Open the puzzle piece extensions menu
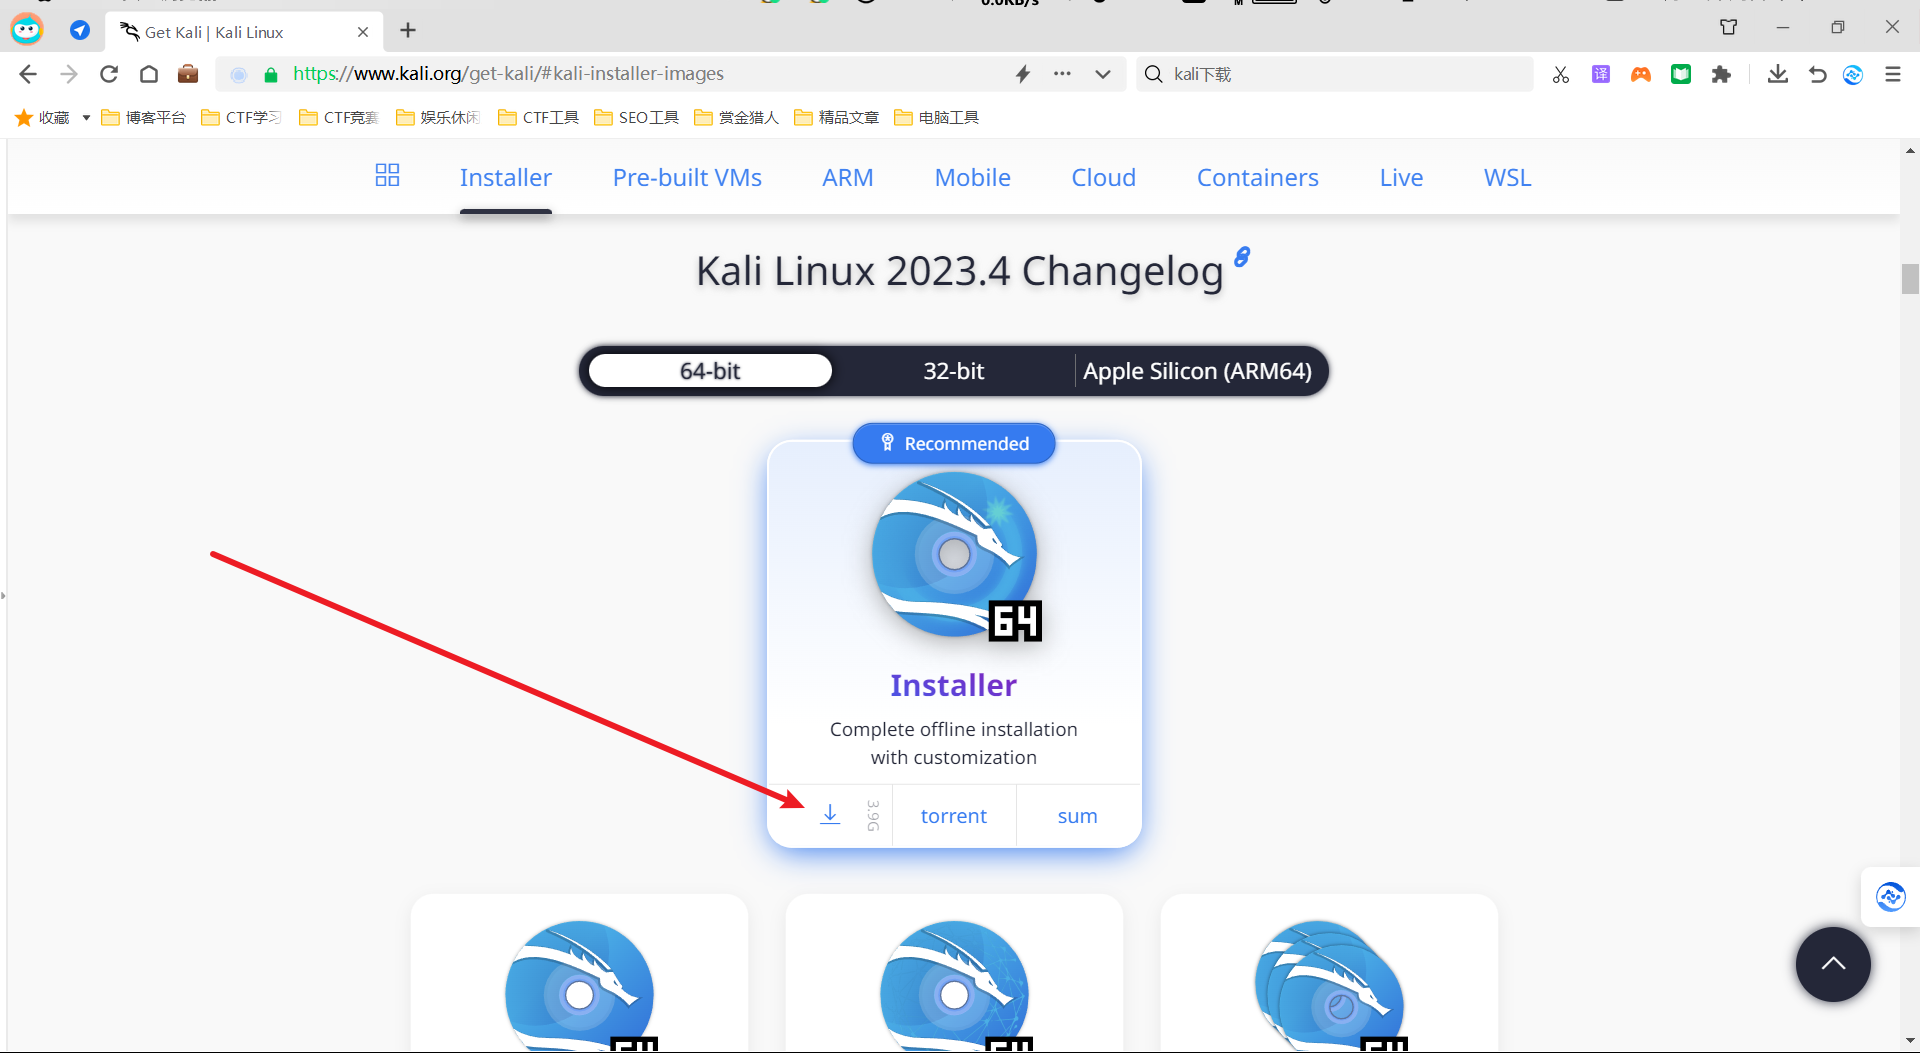Image resolution: width=1920 pixels, height=1053 pixels. (x=1721, y=74)
